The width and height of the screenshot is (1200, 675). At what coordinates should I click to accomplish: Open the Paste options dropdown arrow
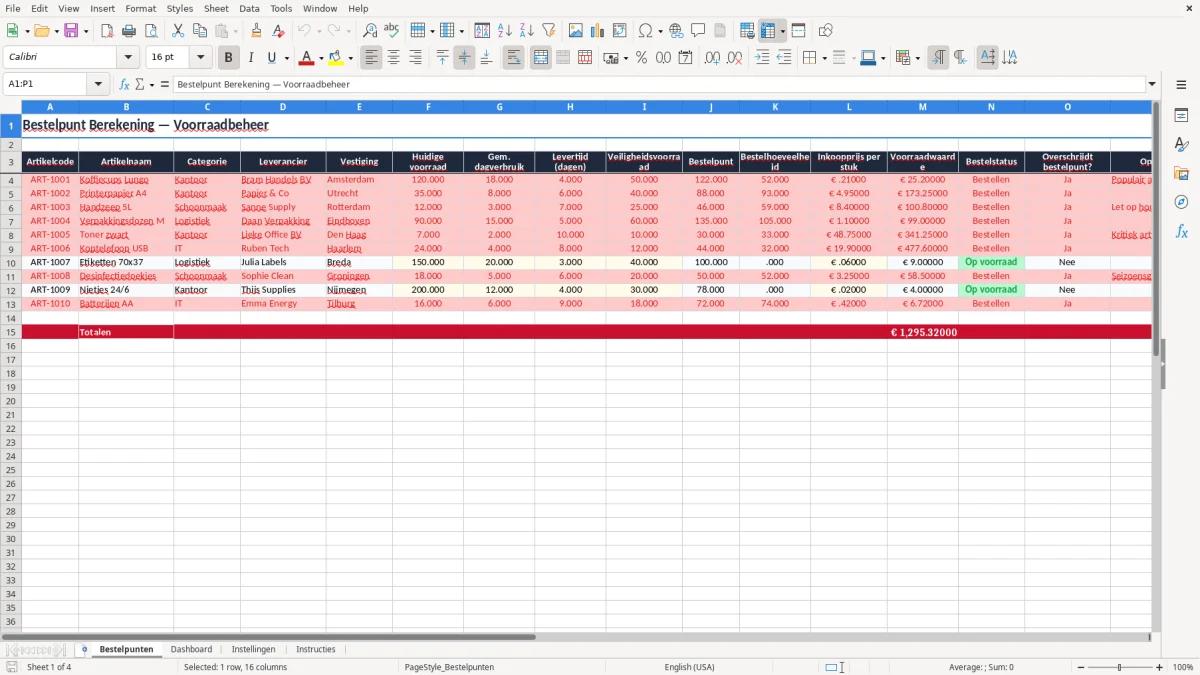point(235,31)
